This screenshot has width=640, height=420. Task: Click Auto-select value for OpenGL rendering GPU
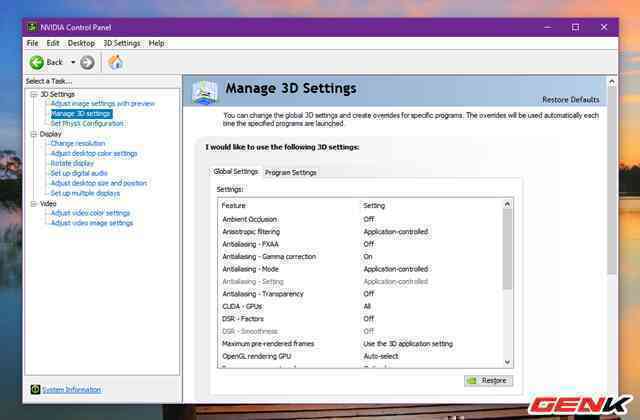click(381, 356)
